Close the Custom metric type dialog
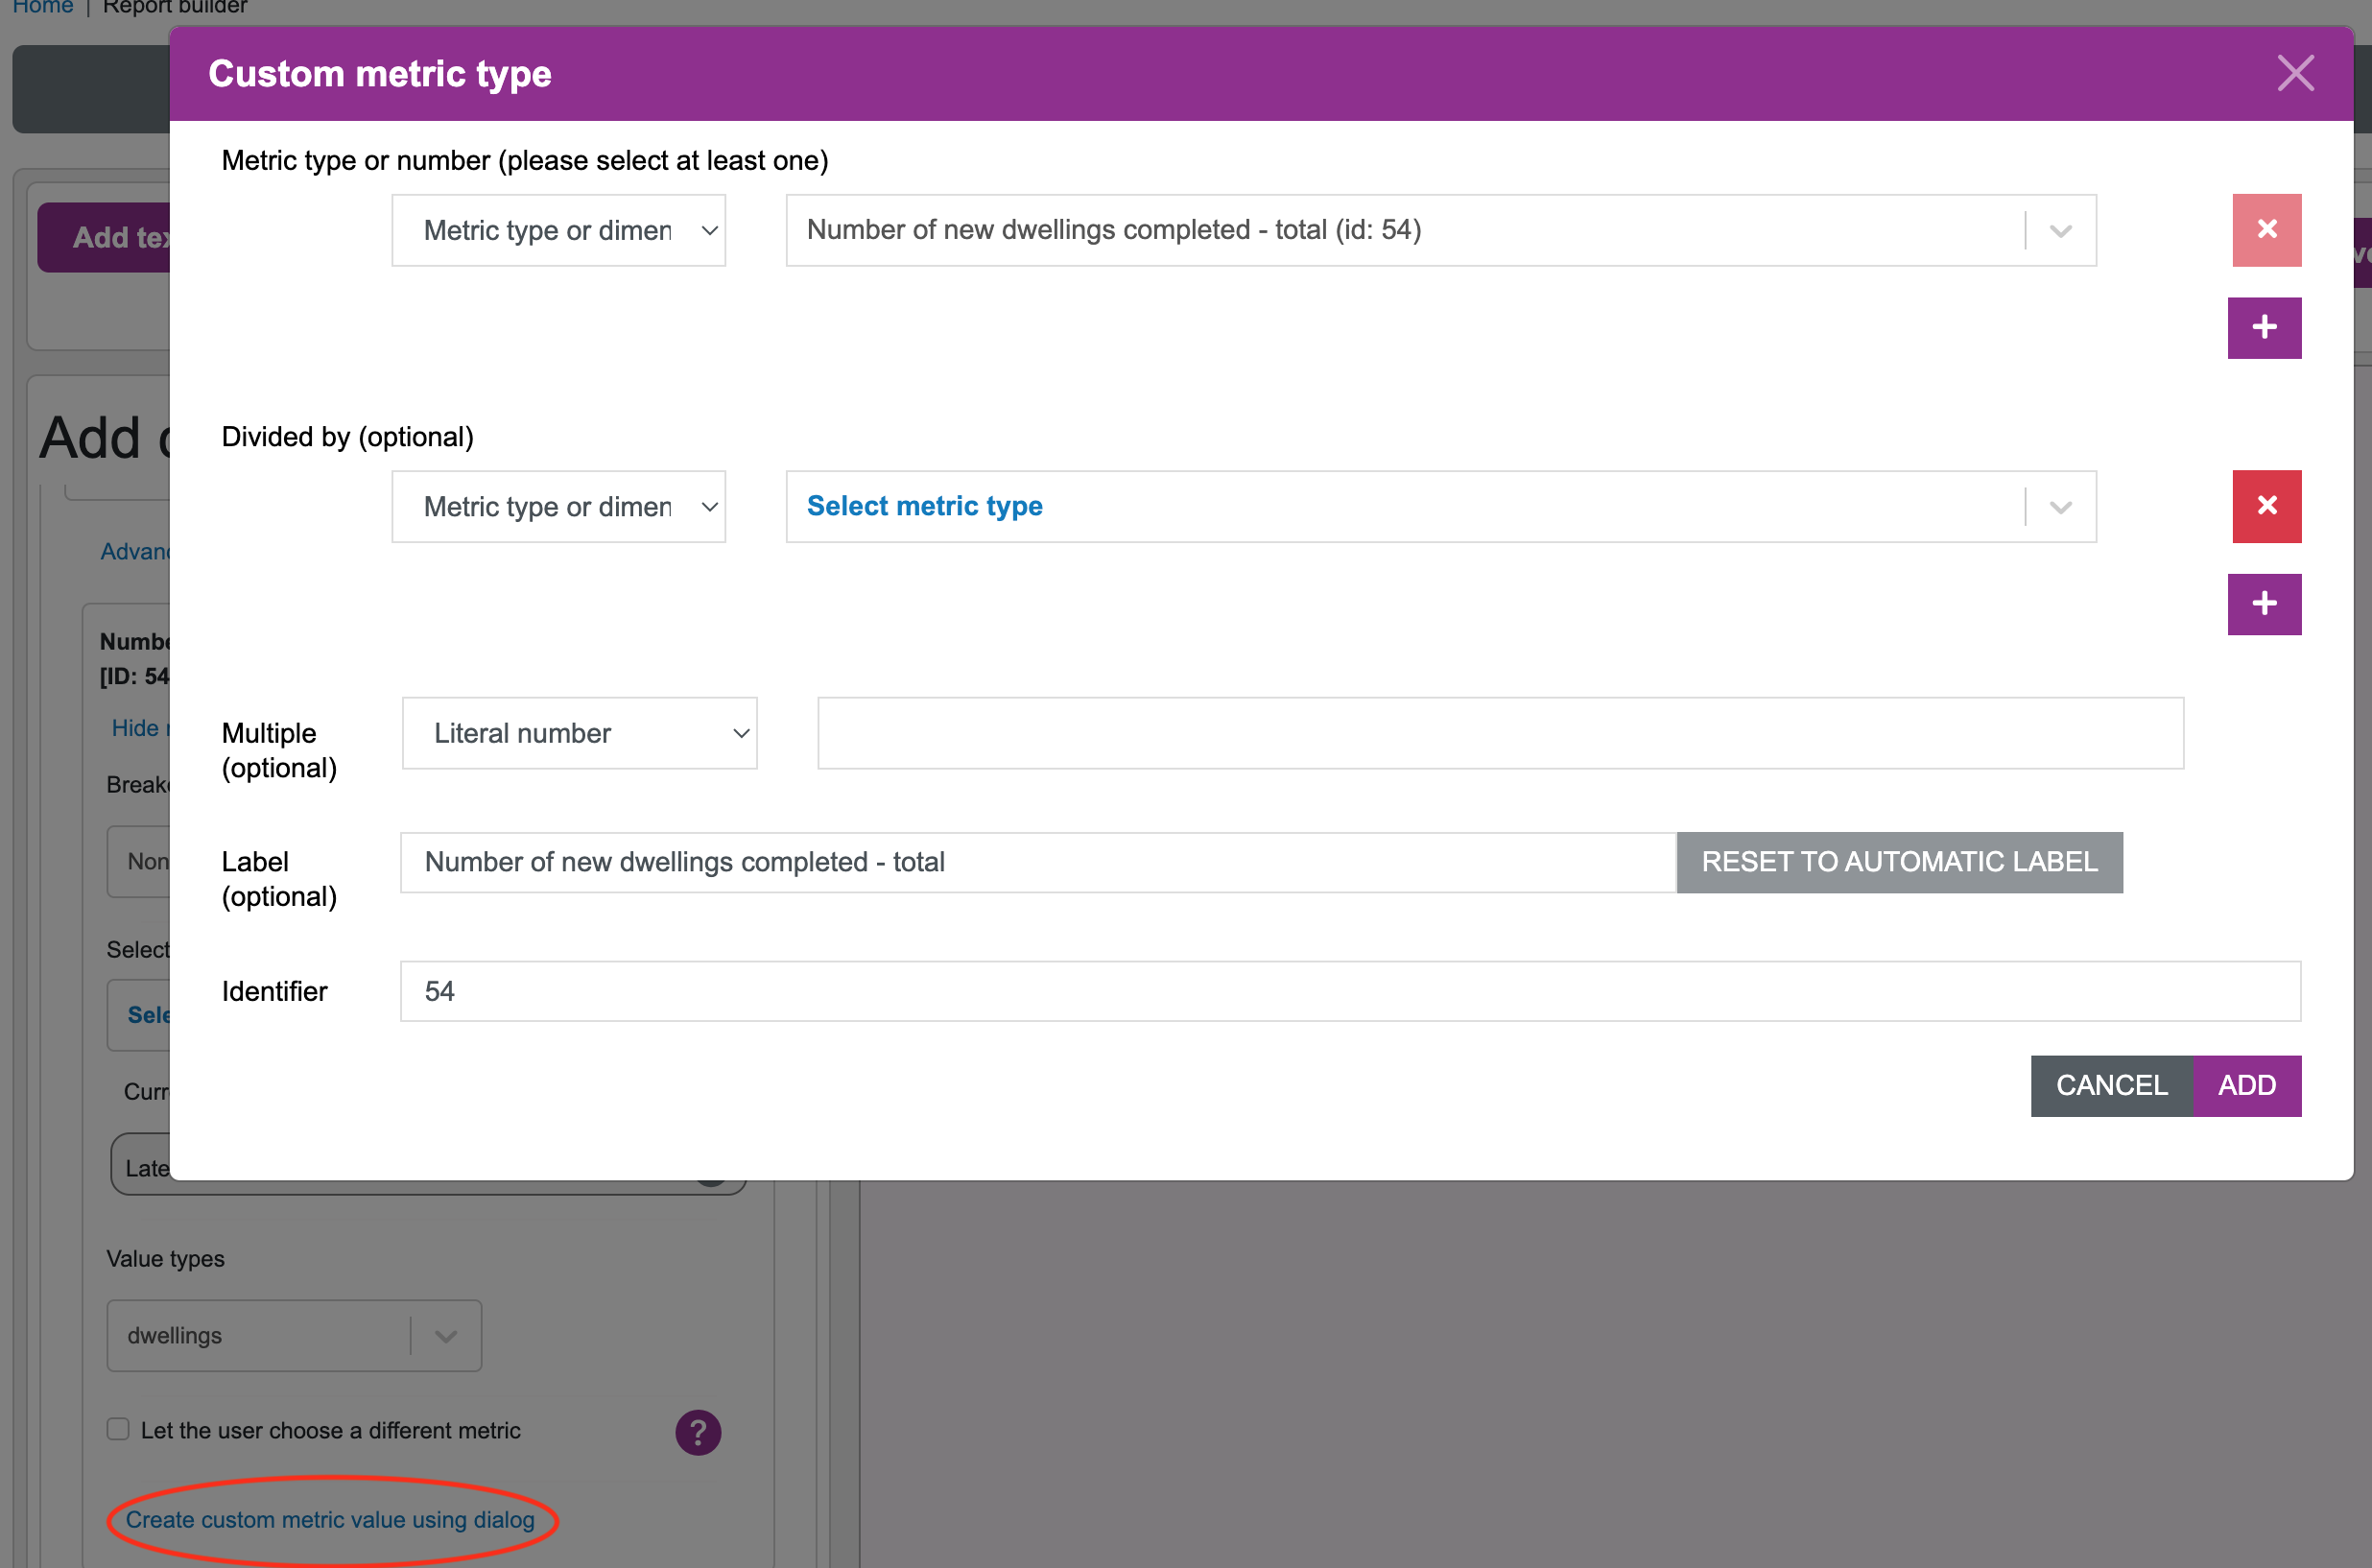Image resolution: width=2372 pixels, height=1568 pixels. 2295,73
